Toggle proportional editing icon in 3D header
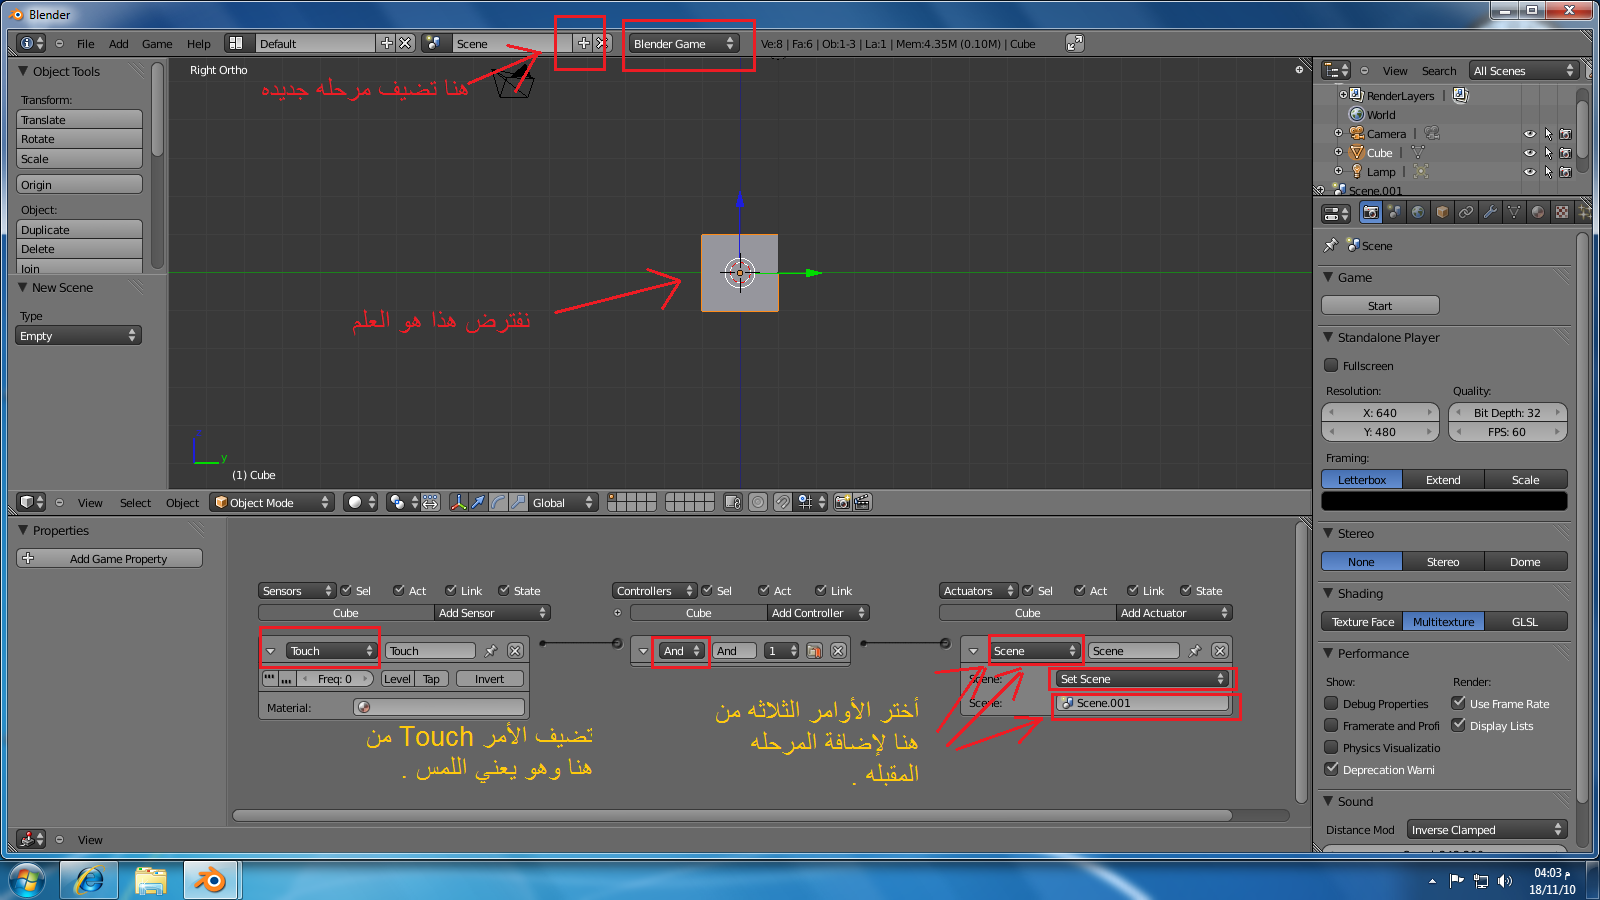The image size is (1600, 900). (x=758, y=502)
